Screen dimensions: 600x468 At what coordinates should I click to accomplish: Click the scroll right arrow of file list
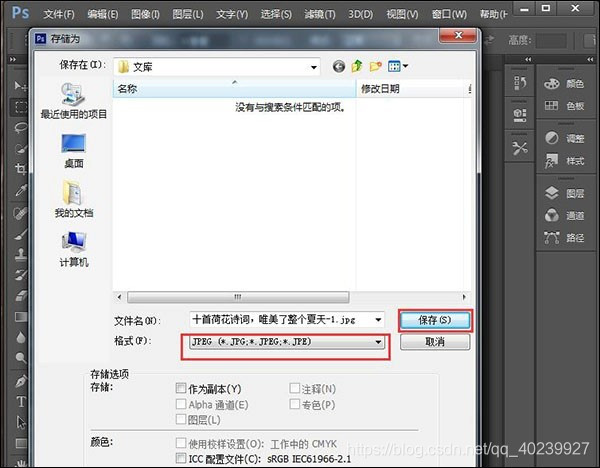pyautogui.click(x=464, y=297)
